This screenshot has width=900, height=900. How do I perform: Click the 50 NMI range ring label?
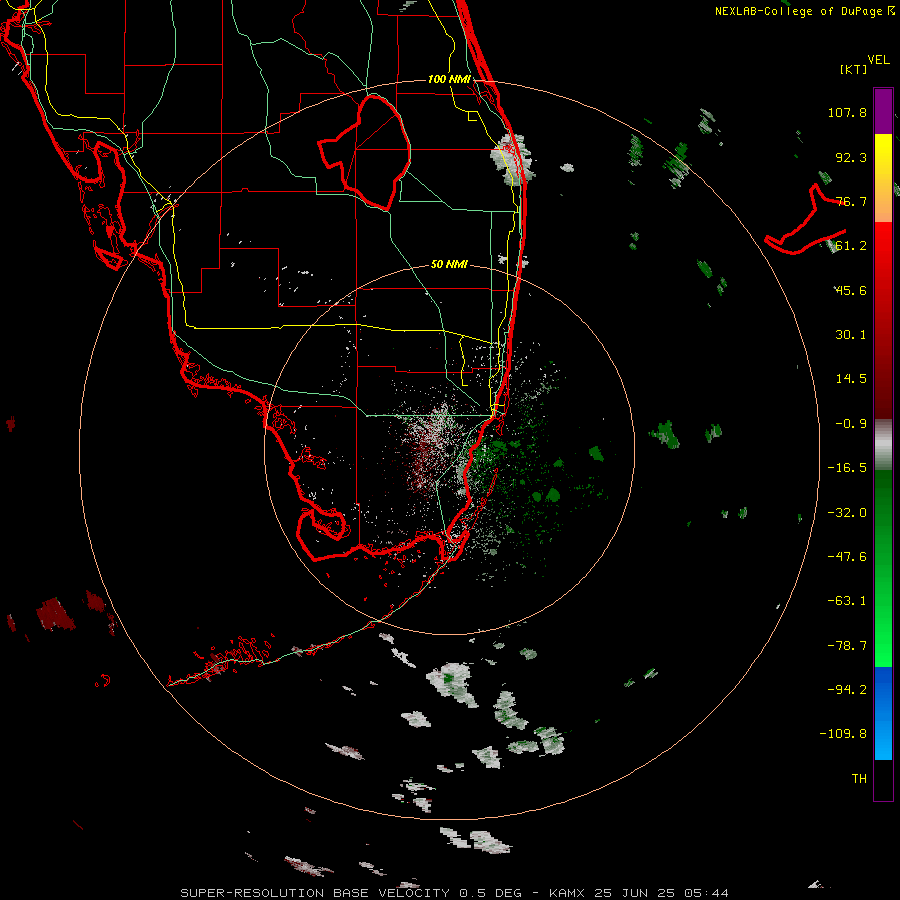pos(449,265)
